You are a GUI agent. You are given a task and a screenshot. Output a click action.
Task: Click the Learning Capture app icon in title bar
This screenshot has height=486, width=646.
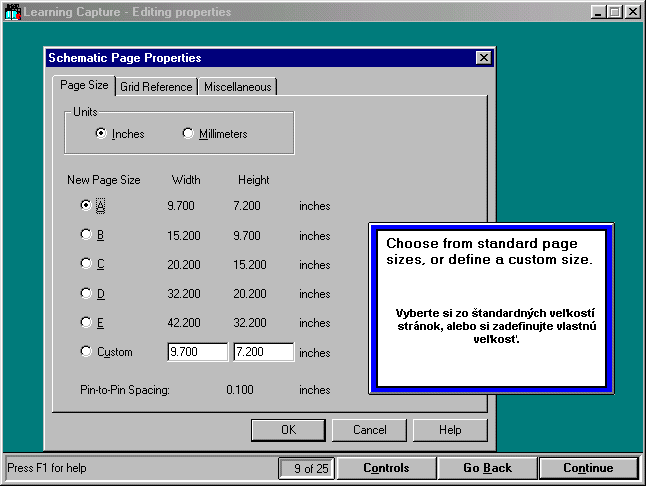pyautogui.click(x=13, y=12)
